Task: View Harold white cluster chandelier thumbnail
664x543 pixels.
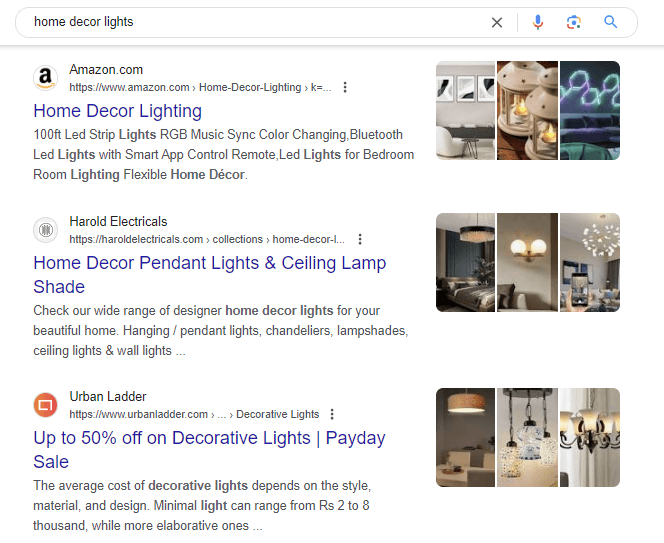Action: (x=590, y=263)
